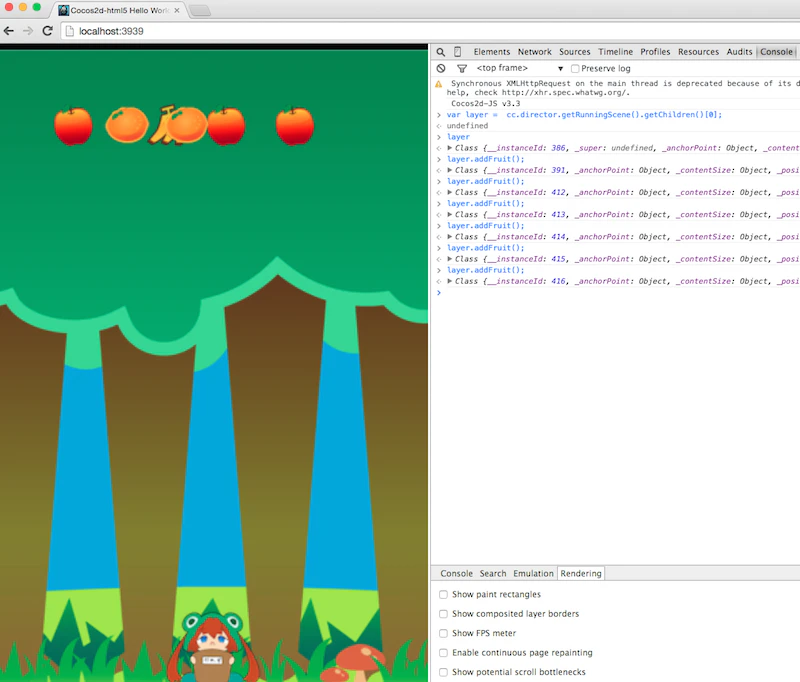Expand the Class object with instanceId 386
The width and height of the screenshot is (800, 682).
tap(449, 148)
